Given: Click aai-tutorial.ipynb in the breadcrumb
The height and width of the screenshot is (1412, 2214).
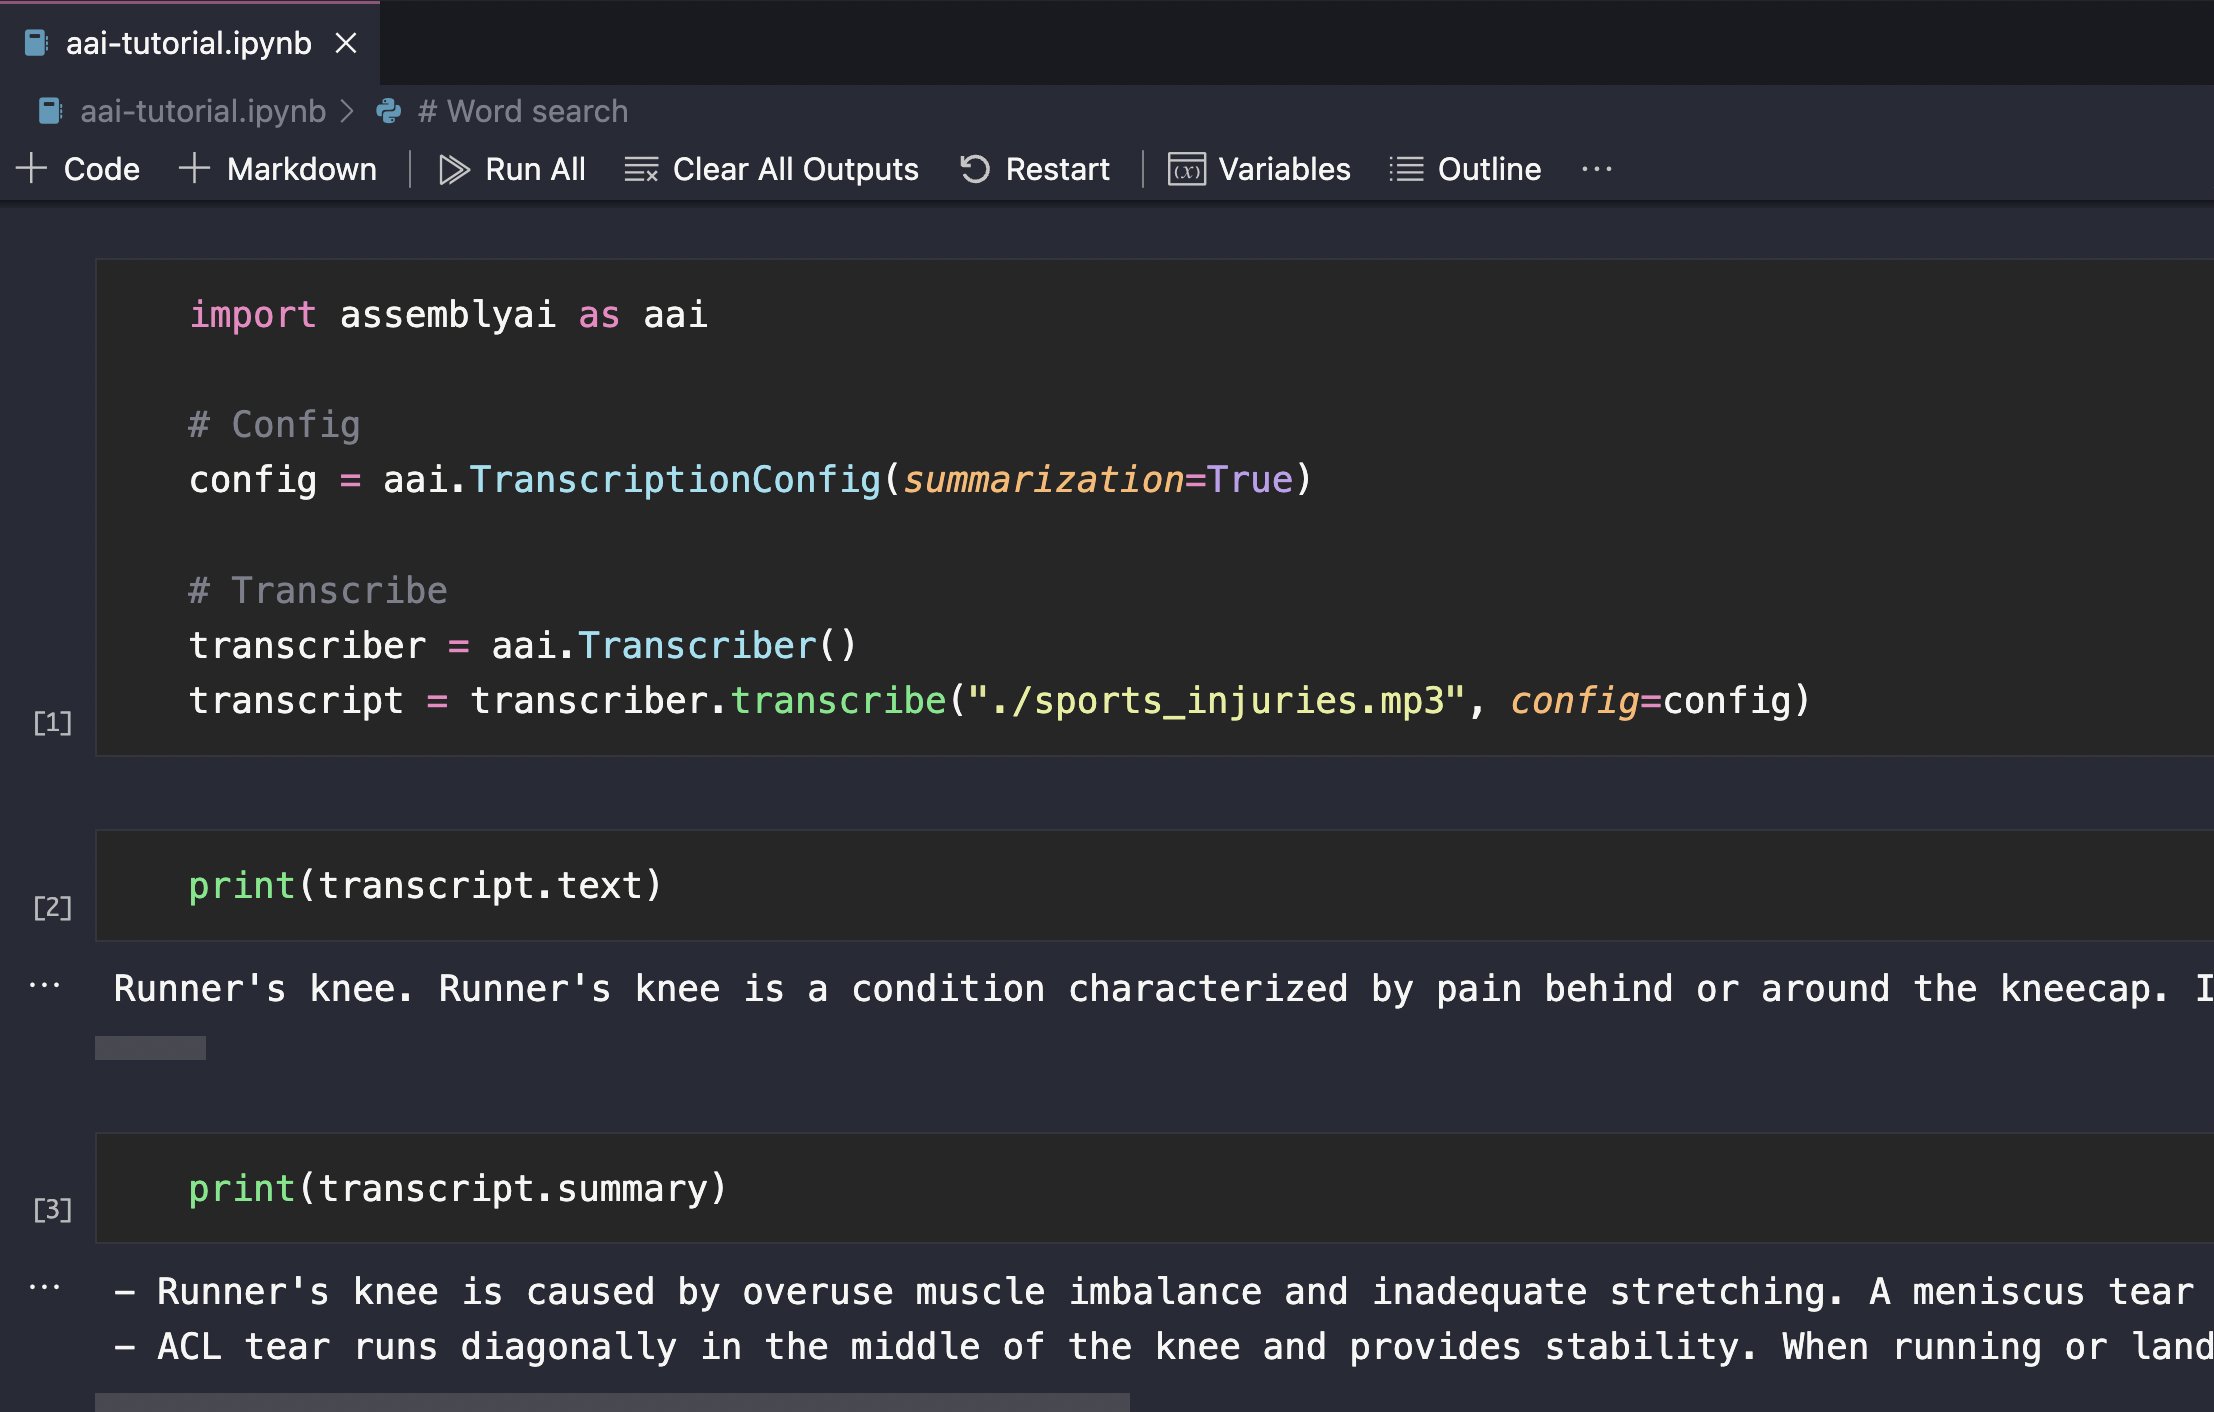Looking at the screenshot, I should pyautogui.click(x=203, y=111).
